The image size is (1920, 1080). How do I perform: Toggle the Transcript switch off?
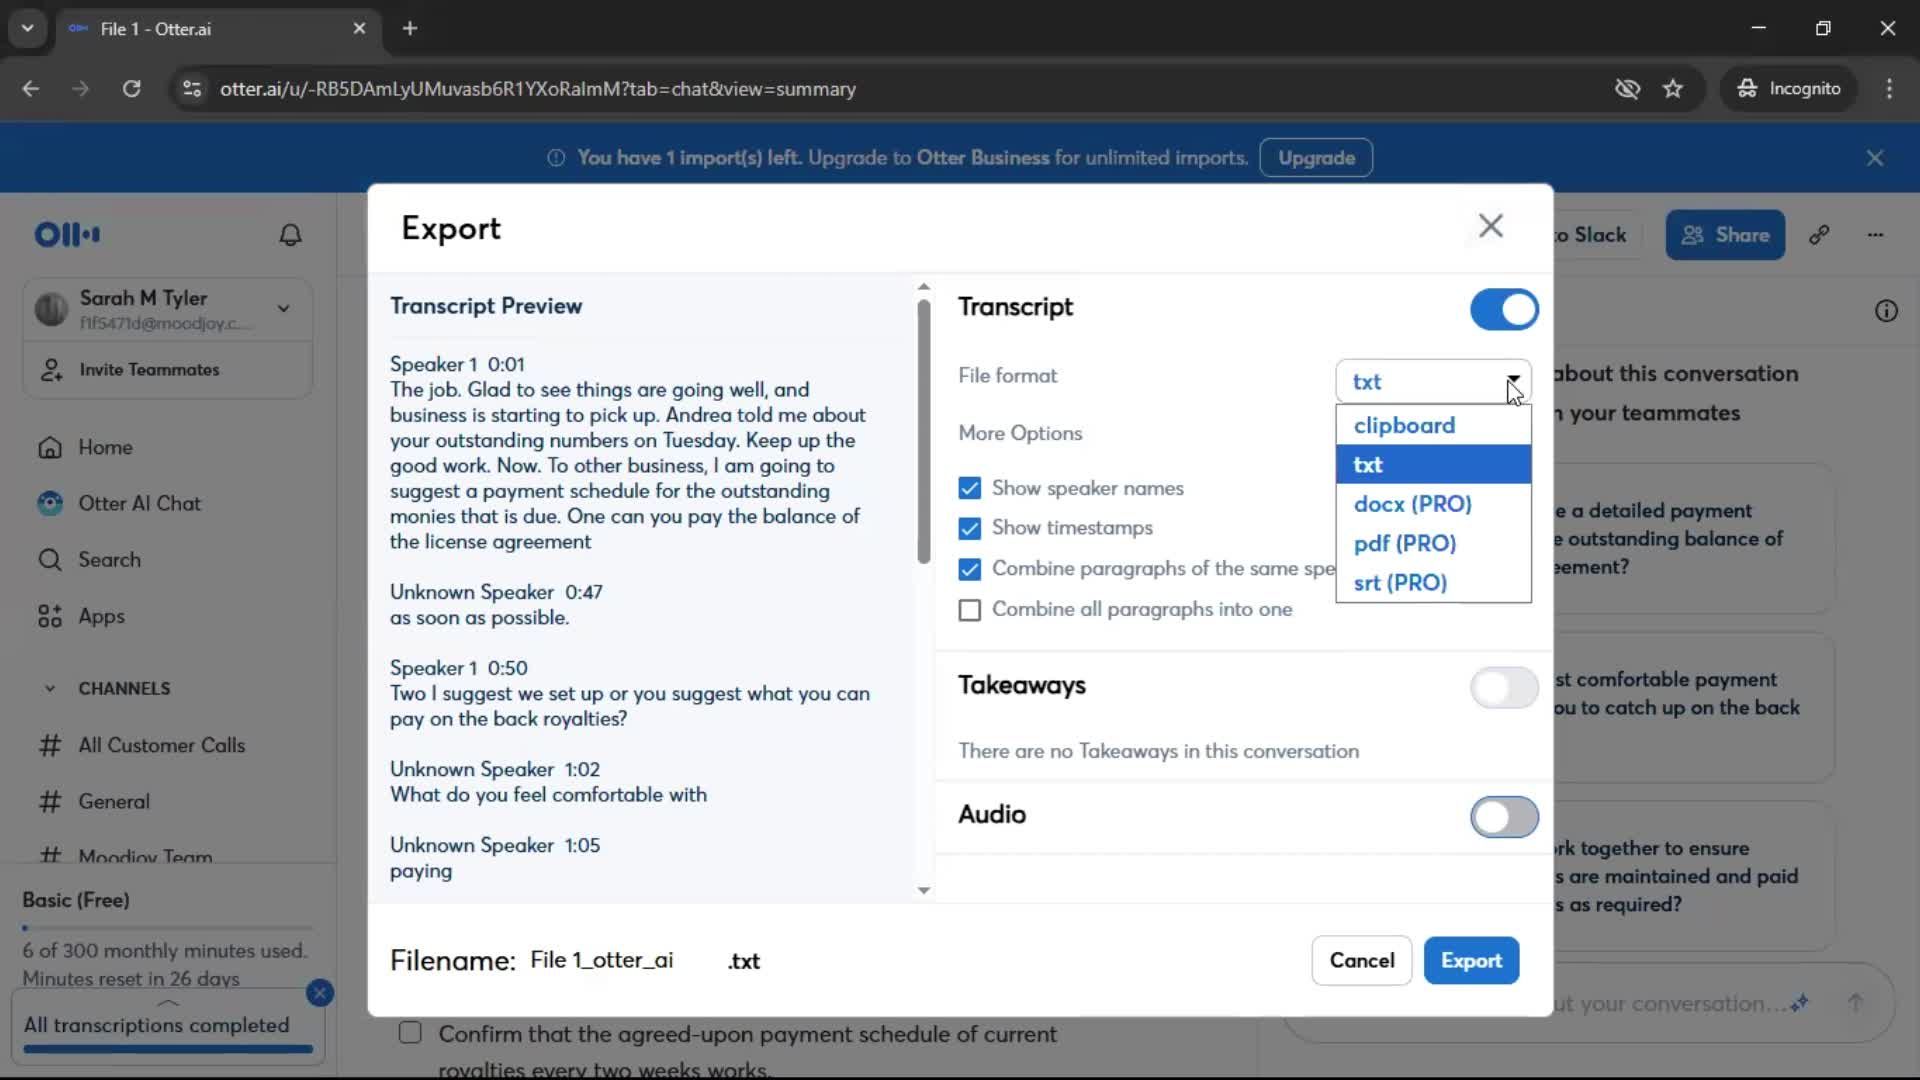[x=1503, y=309]
